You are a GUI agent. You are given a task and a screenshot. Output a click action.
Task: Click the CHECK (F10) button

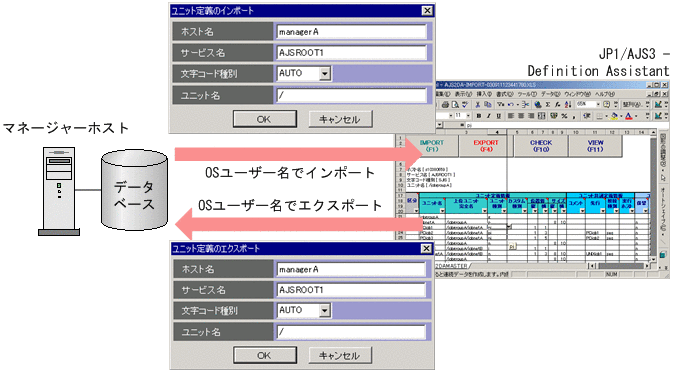tap(541, 146)
